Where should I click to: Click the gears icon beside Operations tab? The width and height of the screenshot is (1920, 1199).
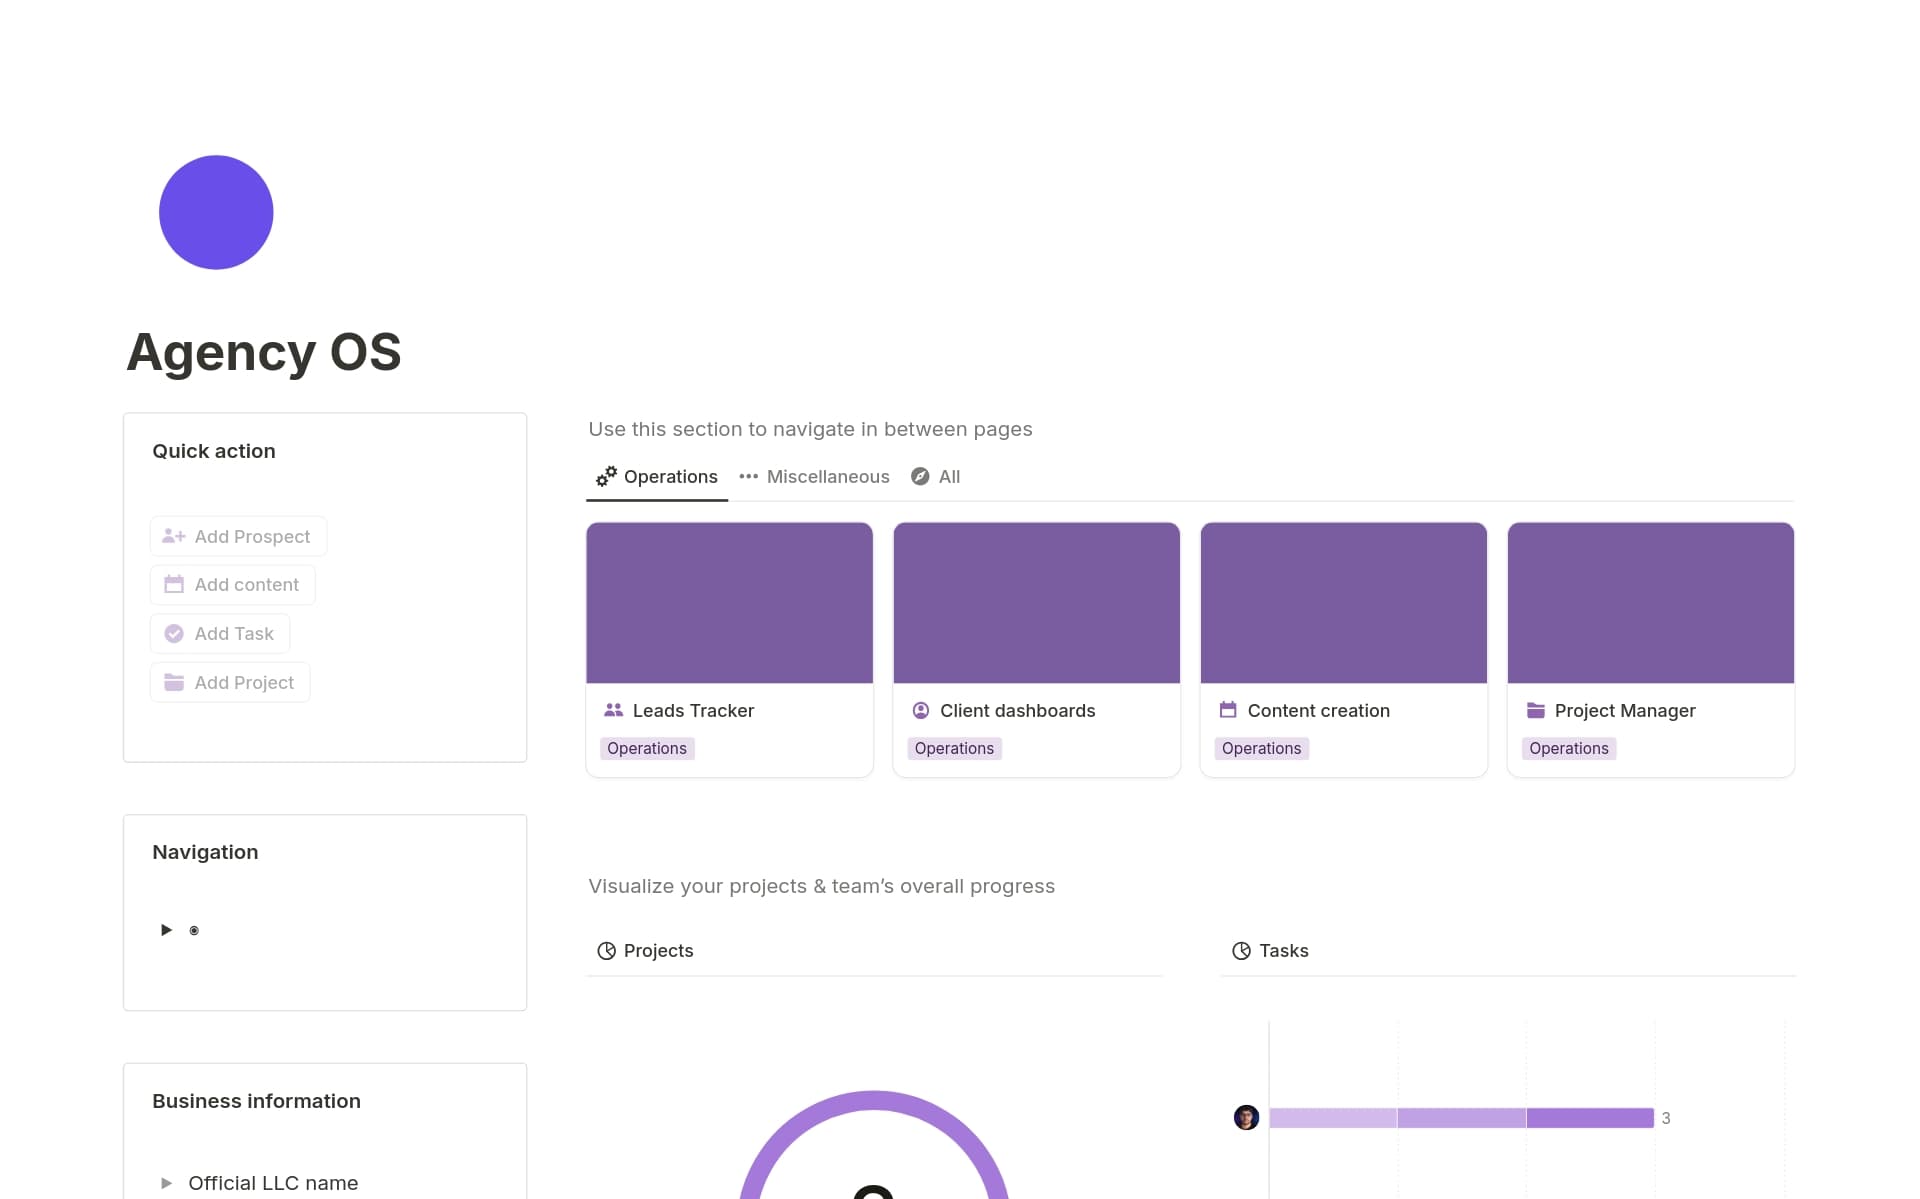604,477
